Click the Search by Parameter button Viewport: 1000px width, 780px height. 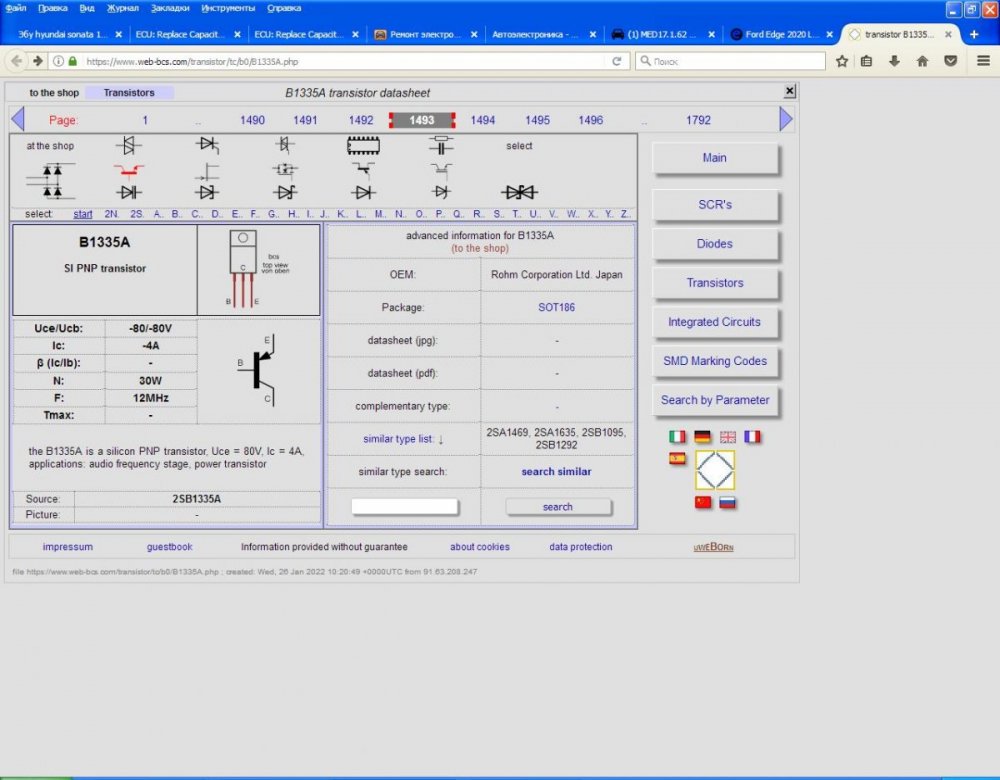(715, 400)
